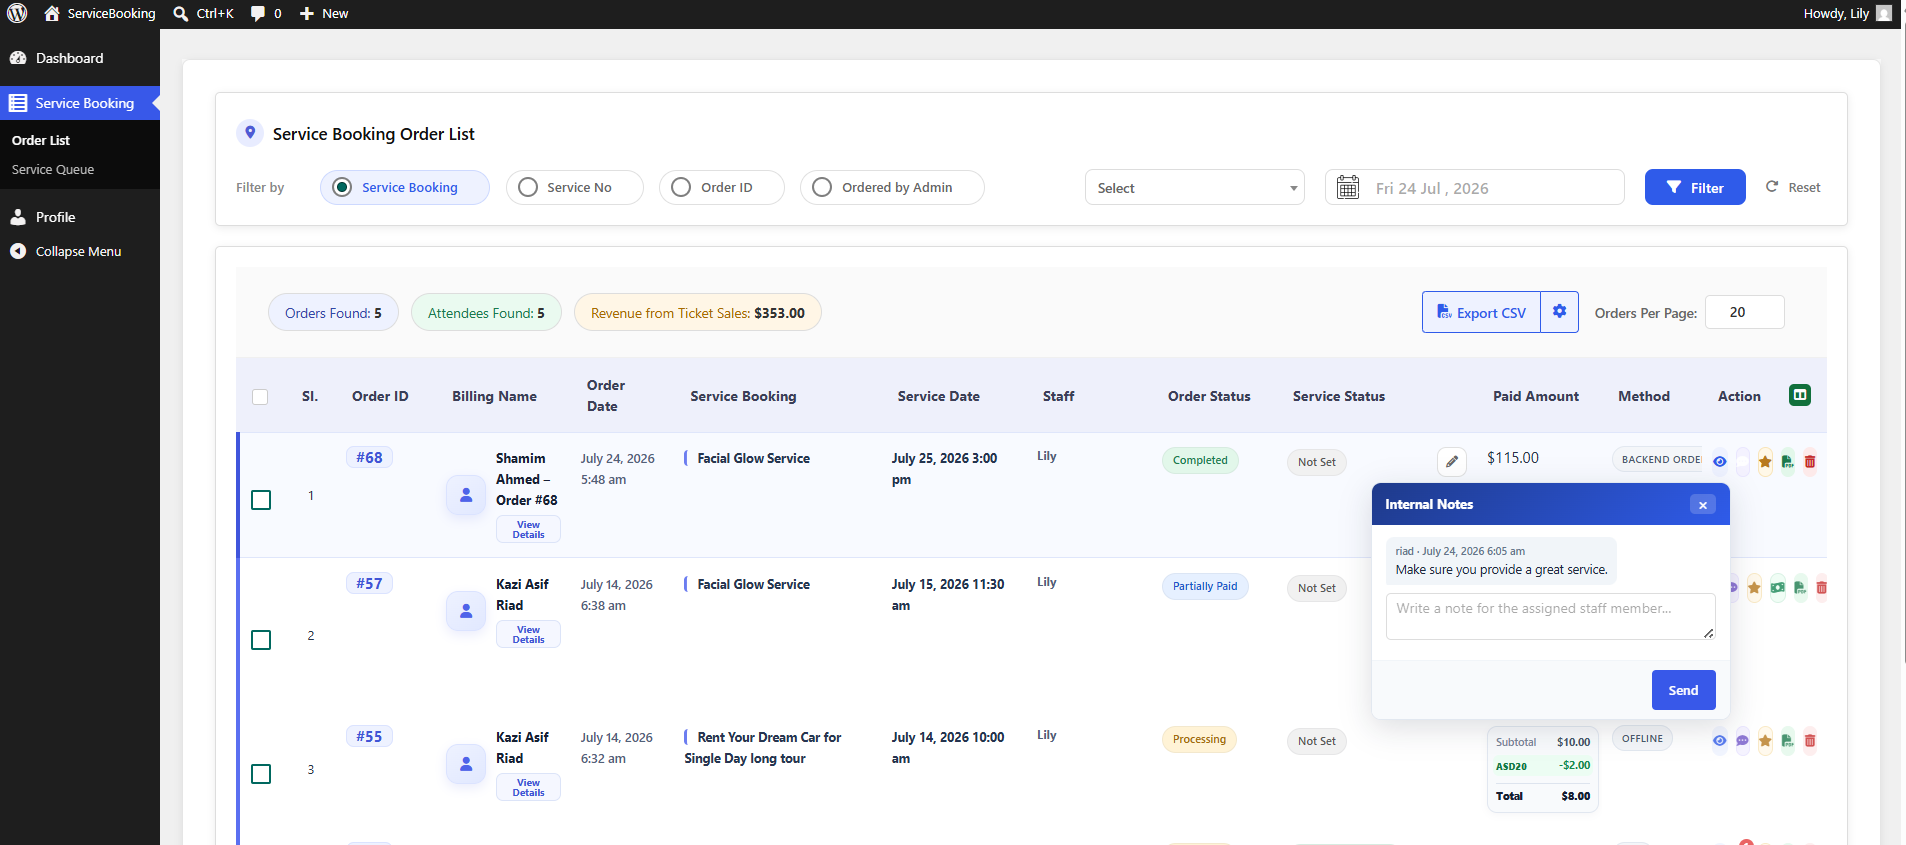Open the comments bubble in admin bar
Image resolution: width=1906 pixels, height=845 pixels.
[266, 13]
